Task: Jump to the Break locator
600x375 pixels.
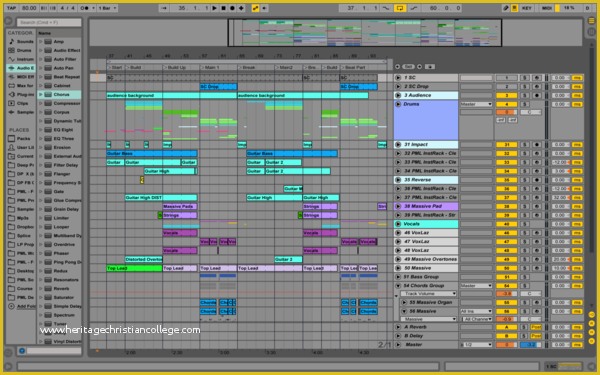Action: click(x=248, y=67)
